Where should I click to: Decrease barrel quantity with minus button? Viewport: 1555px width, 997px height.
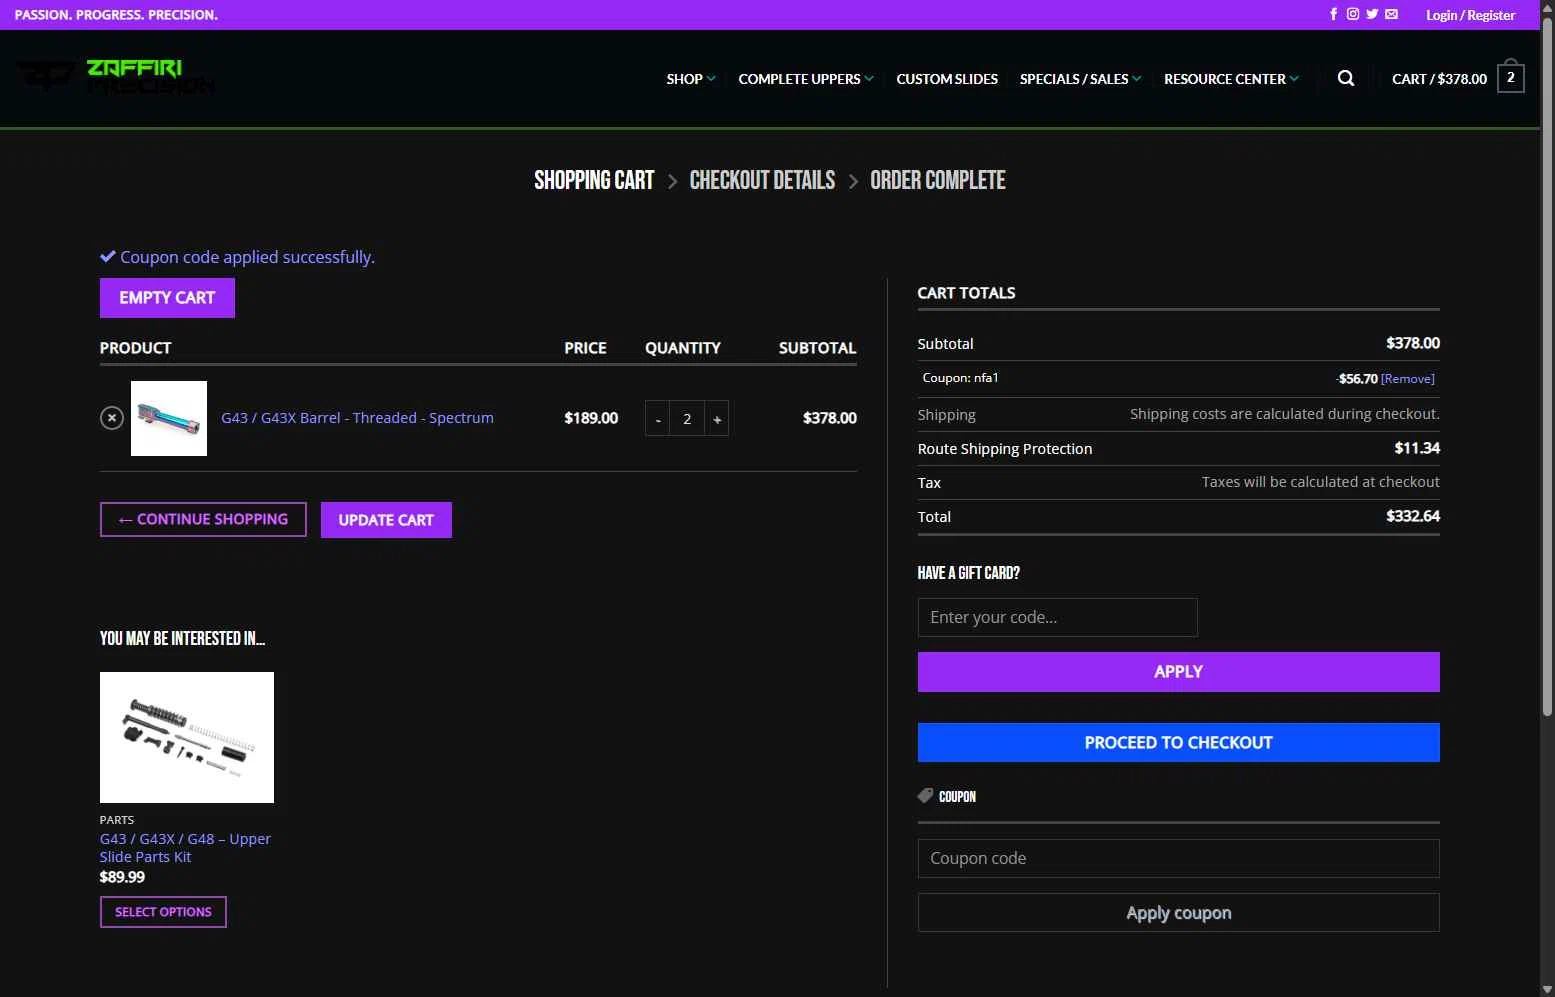point(657,419)
